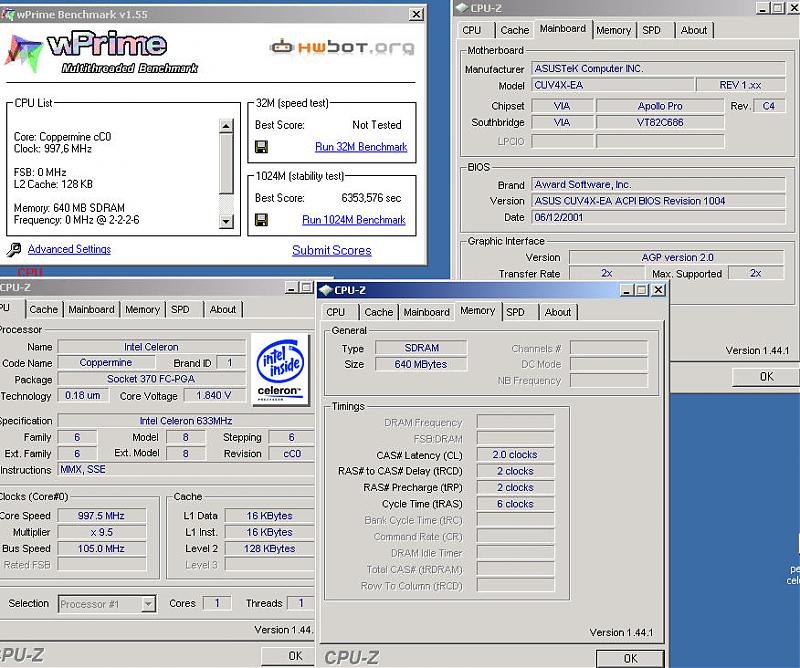This screenshot has width=800, height=668.
Task: Click the Cycle Time value '6 clocks'
Action: click(515, 504)
